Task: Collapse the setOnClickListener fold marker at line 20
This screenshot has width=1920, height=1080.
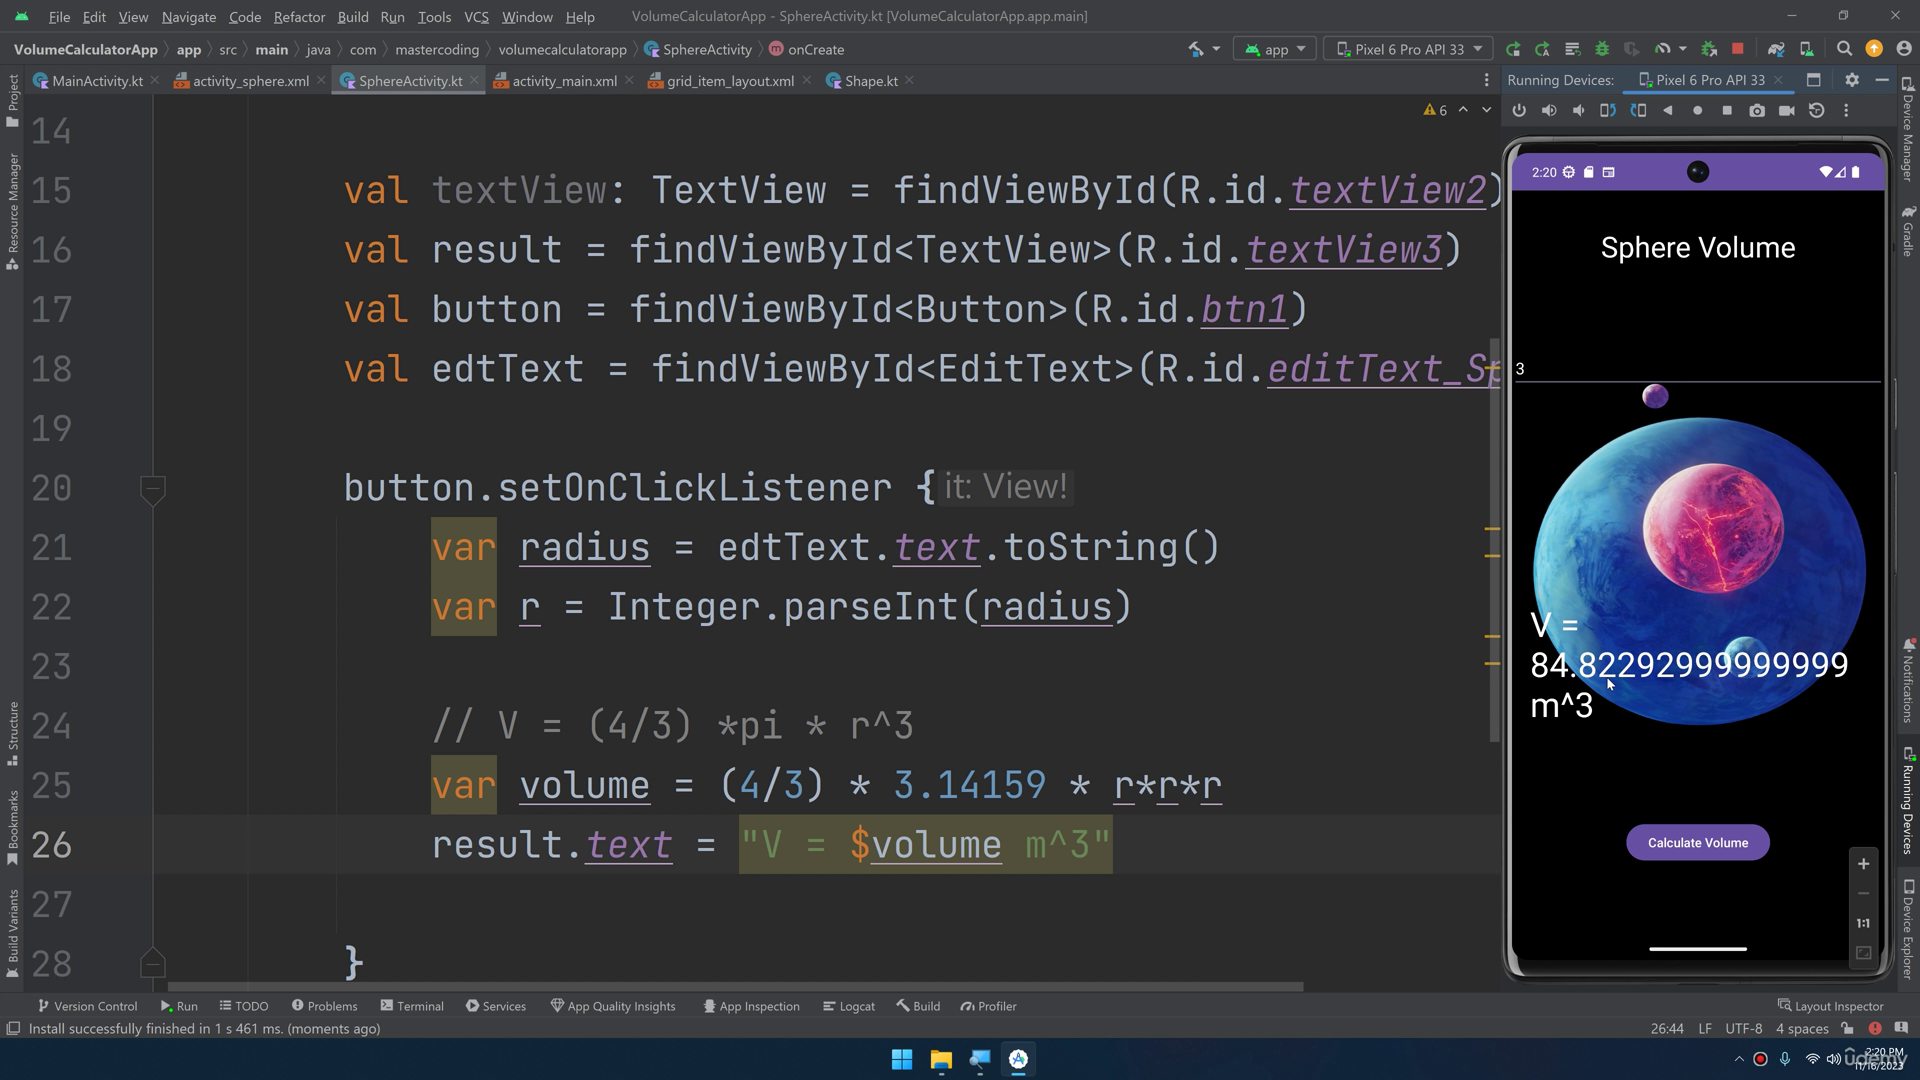Action: [152, 489]
